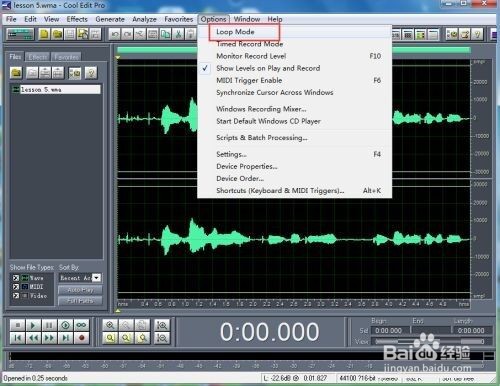500x386 pixels.
Task: Click the Help question-mark icon in top toolbar
Action: tap(477, 34)
